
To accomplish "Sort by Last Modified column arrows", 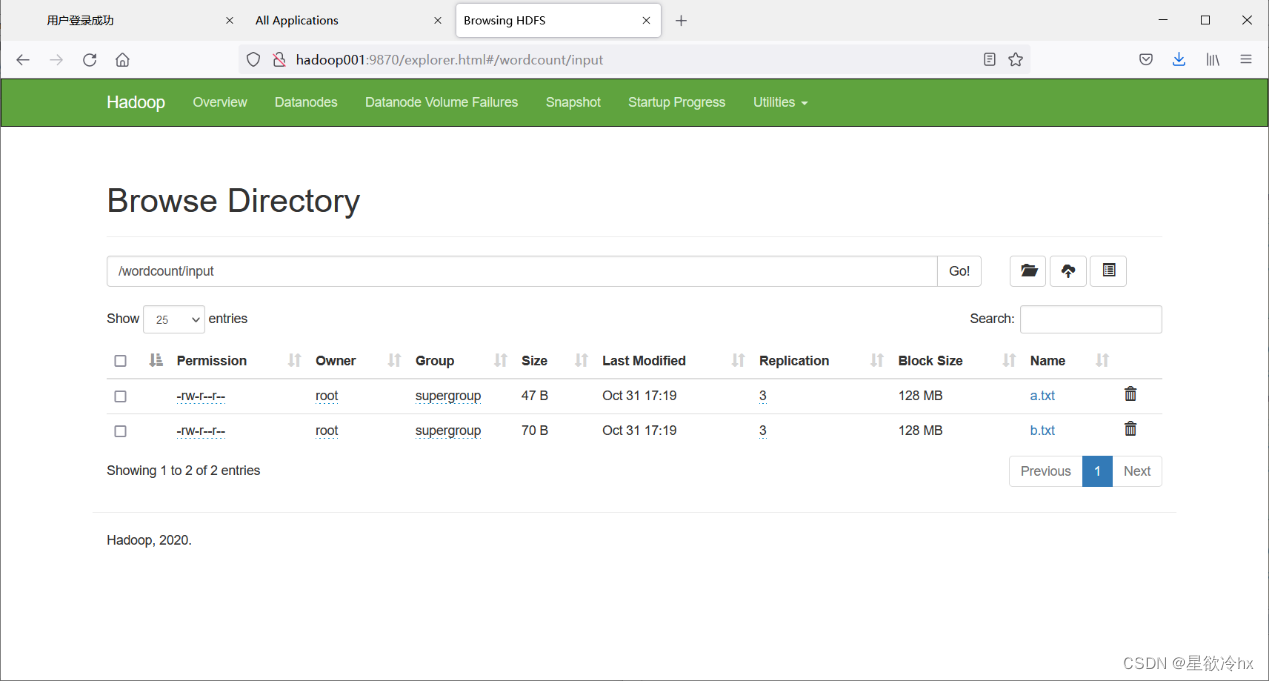I will point(738,361).
